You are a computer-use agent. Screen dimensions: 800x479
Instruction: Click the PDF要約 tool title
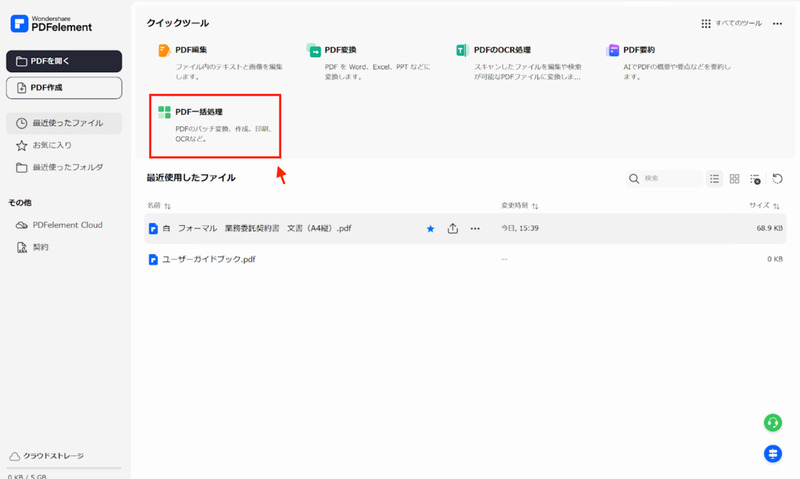[639, 50]
